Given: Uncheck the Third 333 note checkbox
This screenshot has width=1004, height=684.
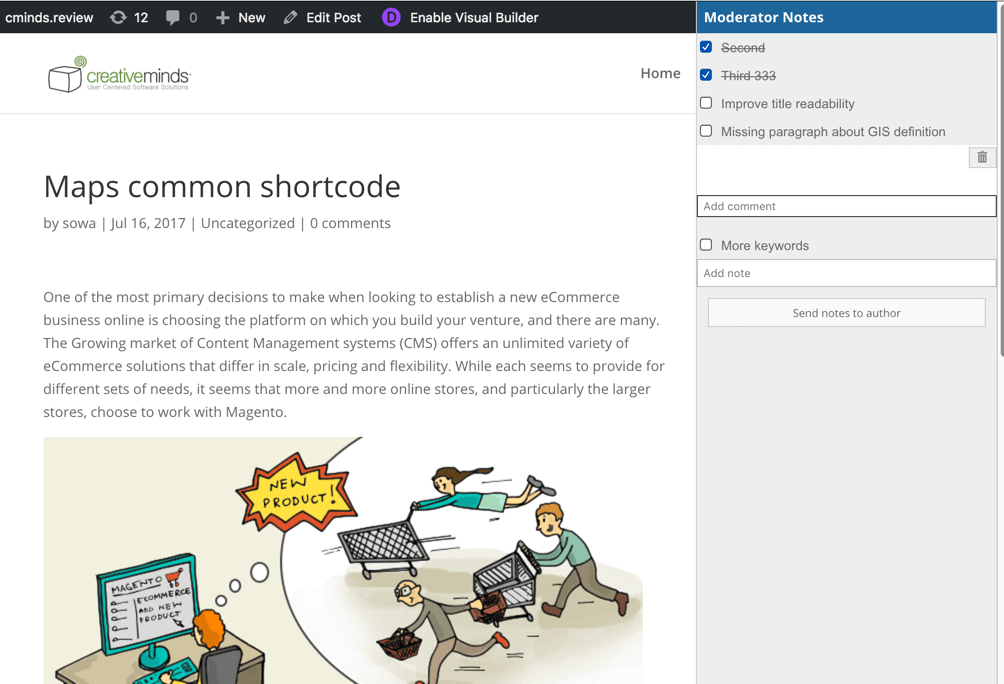Looking at the screenshot, I should point(706,75).
